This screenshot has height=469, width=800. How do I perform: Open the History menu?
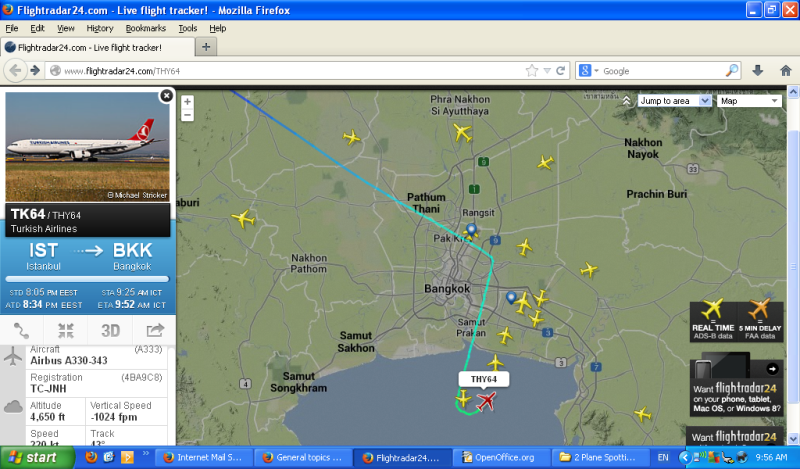click(x=100, y=28)
